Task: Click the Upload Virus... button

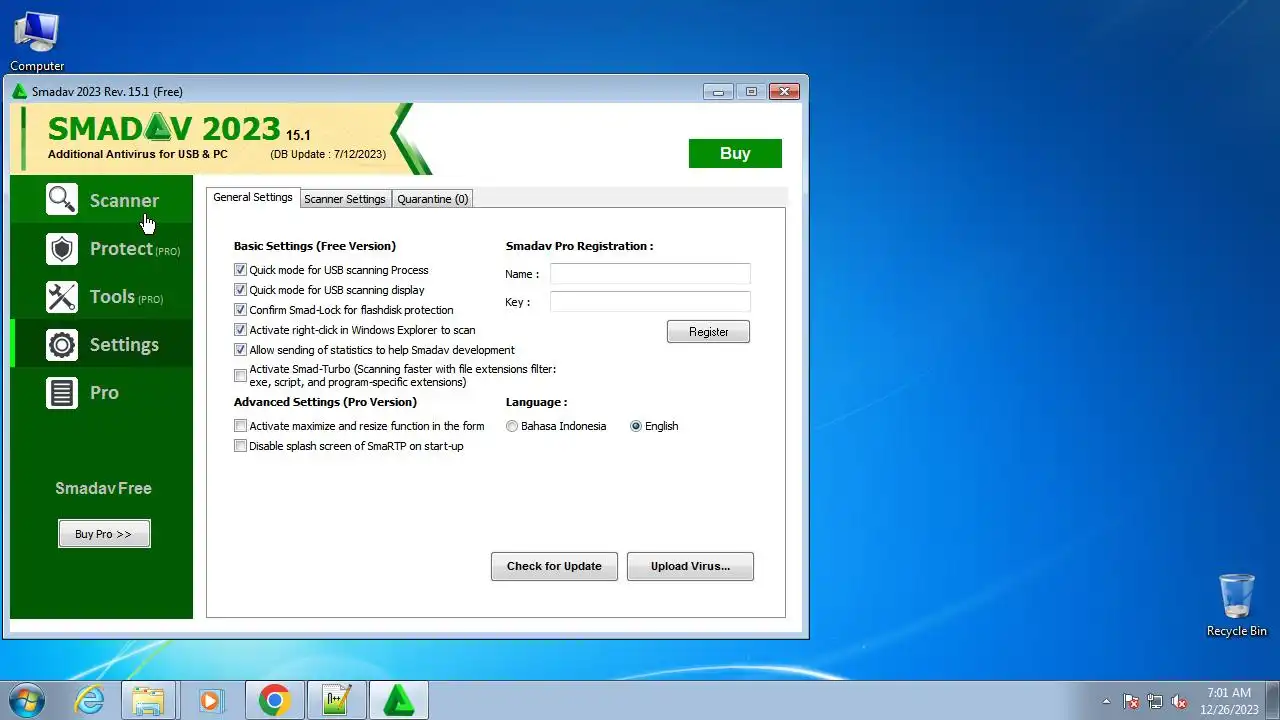Action: pyautogui.click(x=690, y=566)
